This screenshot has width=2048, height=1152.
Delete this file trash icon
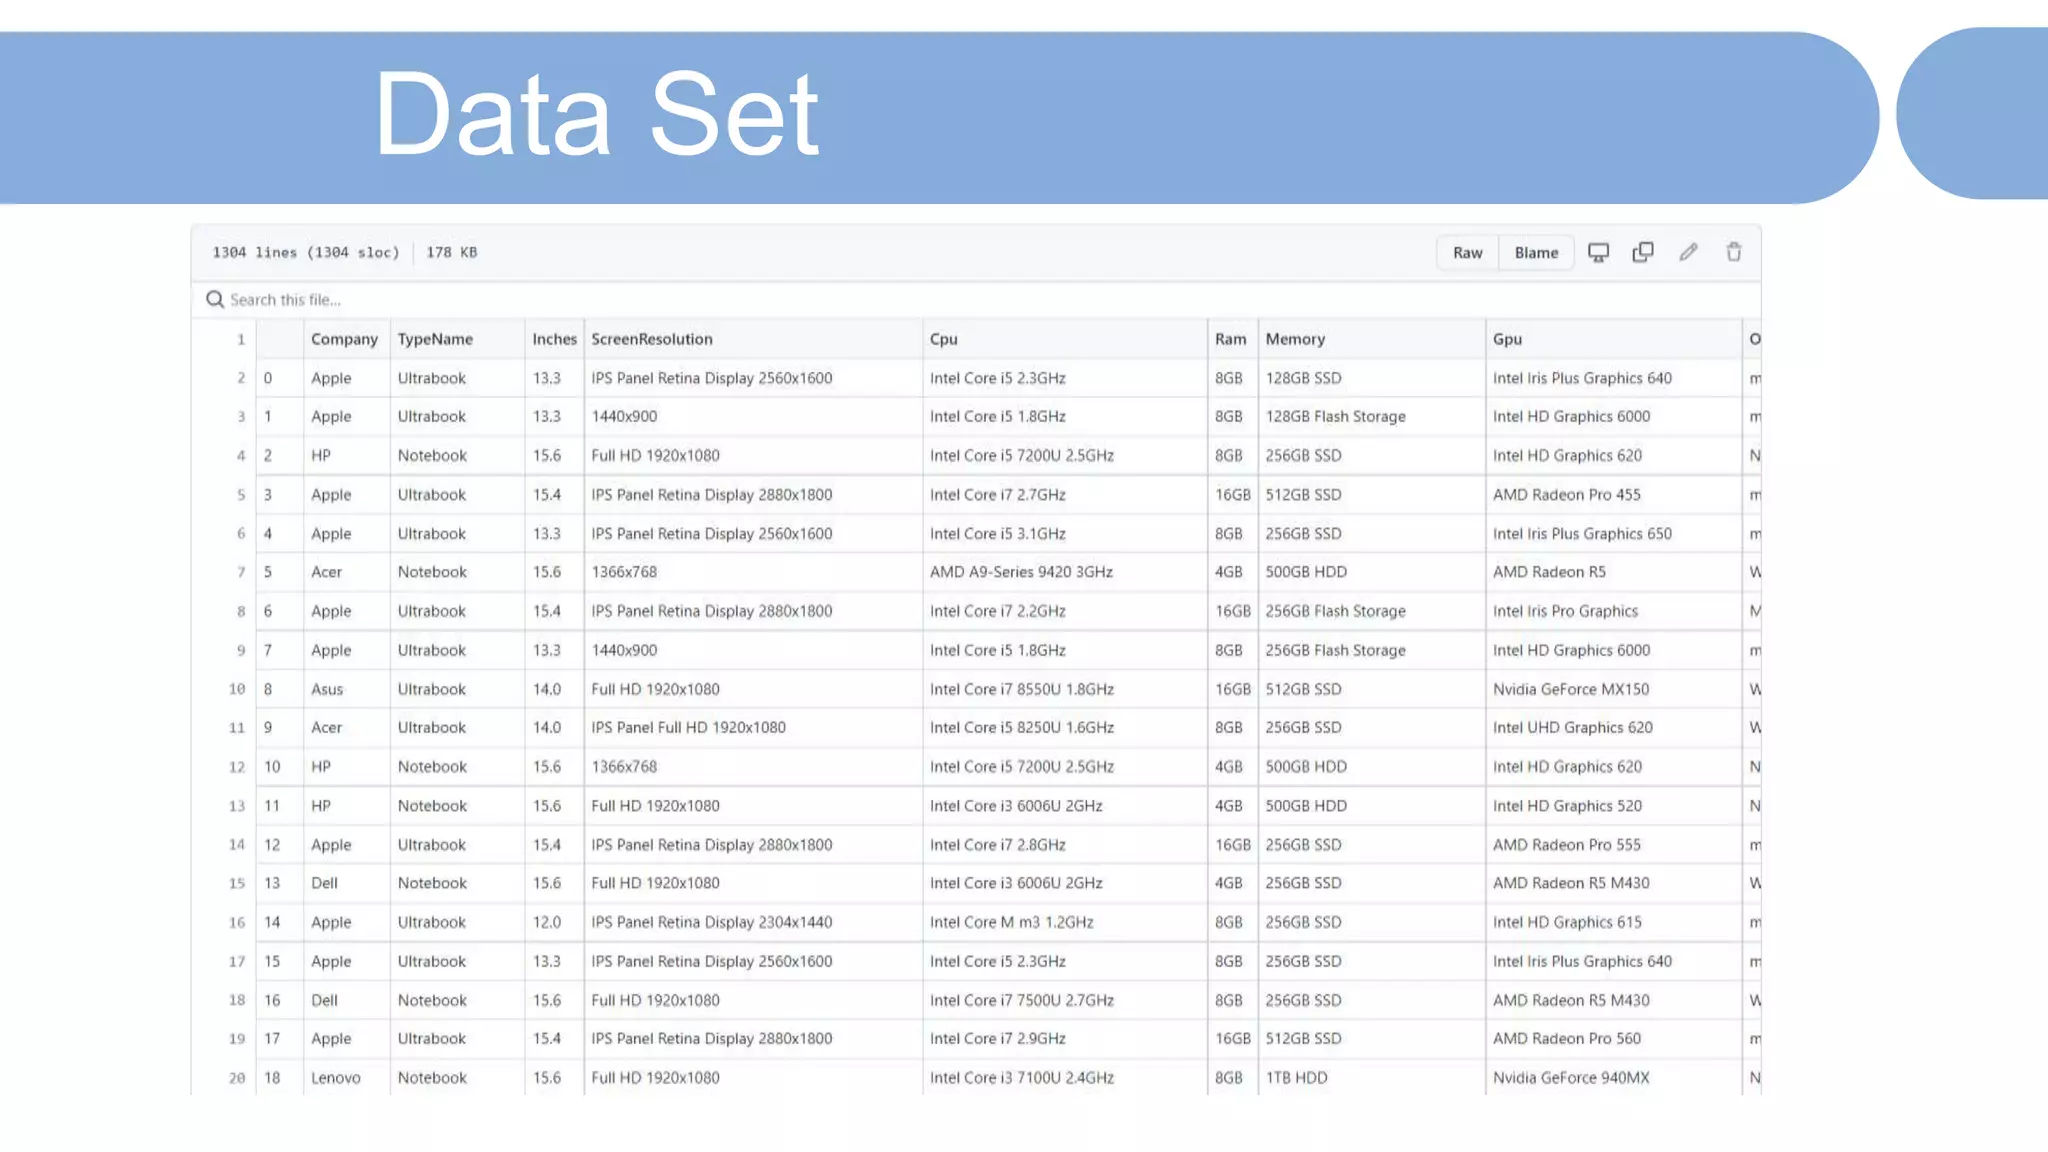1734,253
